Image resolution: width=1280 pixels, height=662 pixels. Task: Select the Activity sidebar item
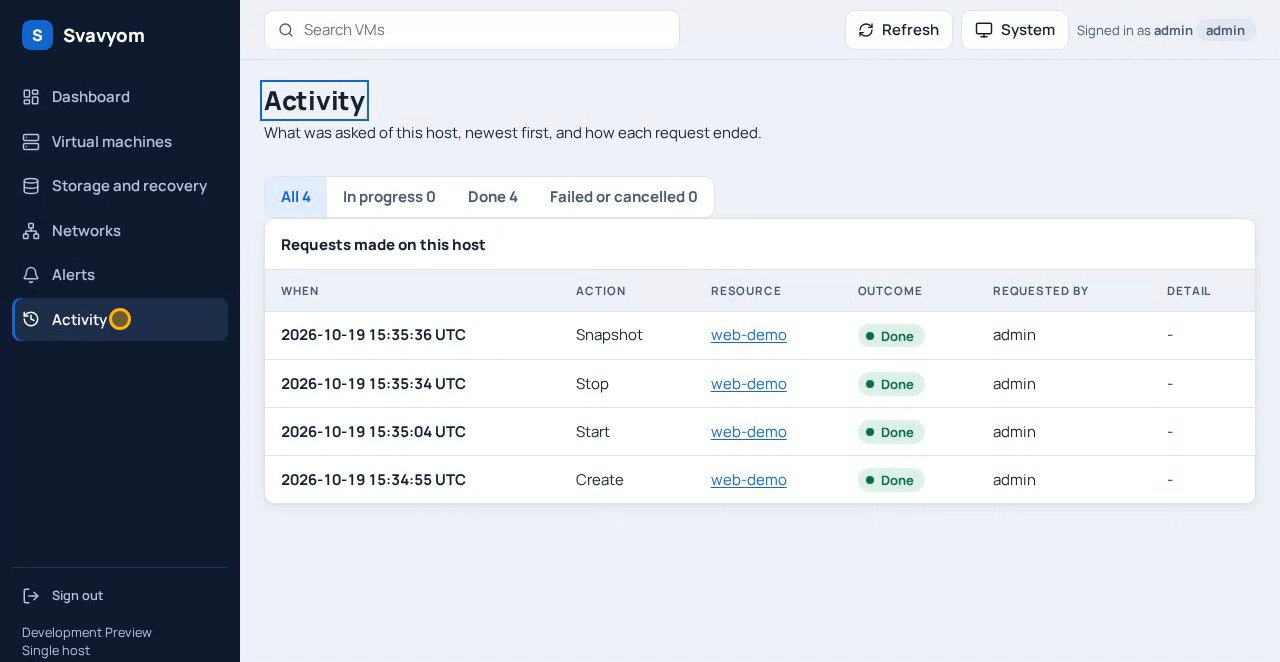[120, 319]
